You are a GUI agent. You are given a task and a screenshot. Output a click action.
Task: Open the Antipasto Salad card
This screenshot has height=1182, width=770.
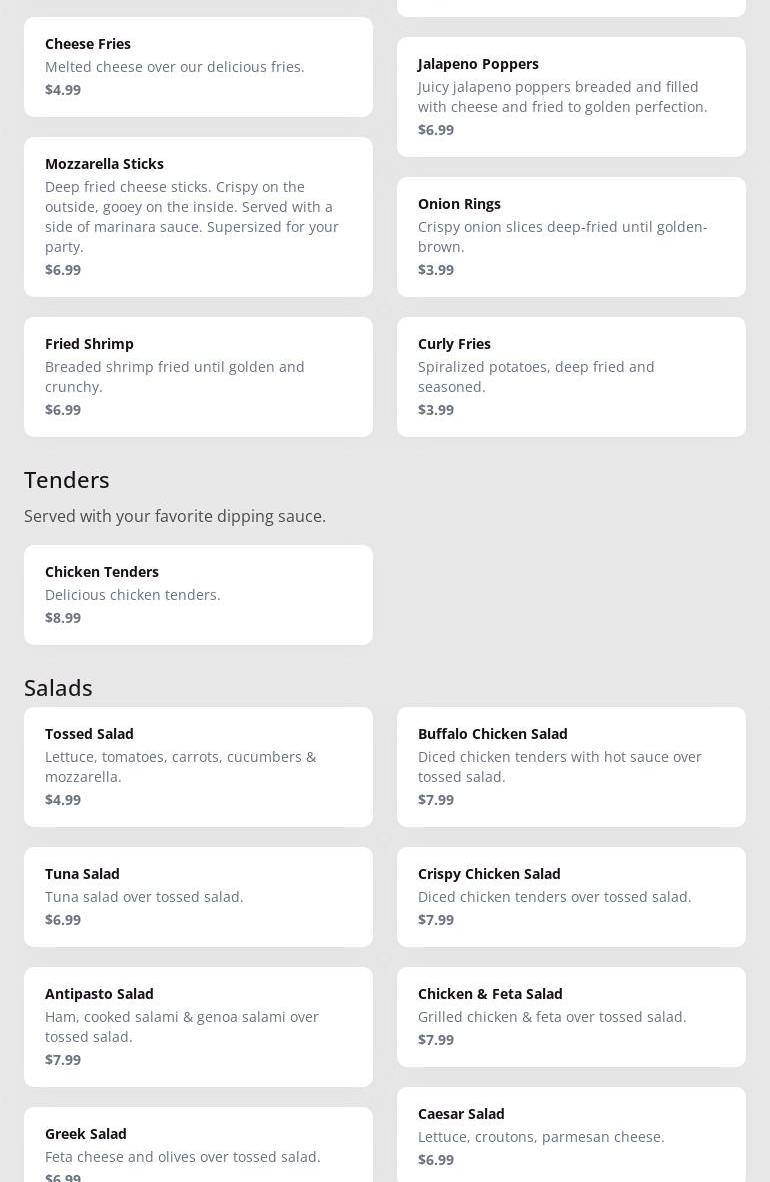tap(198, 1027)
